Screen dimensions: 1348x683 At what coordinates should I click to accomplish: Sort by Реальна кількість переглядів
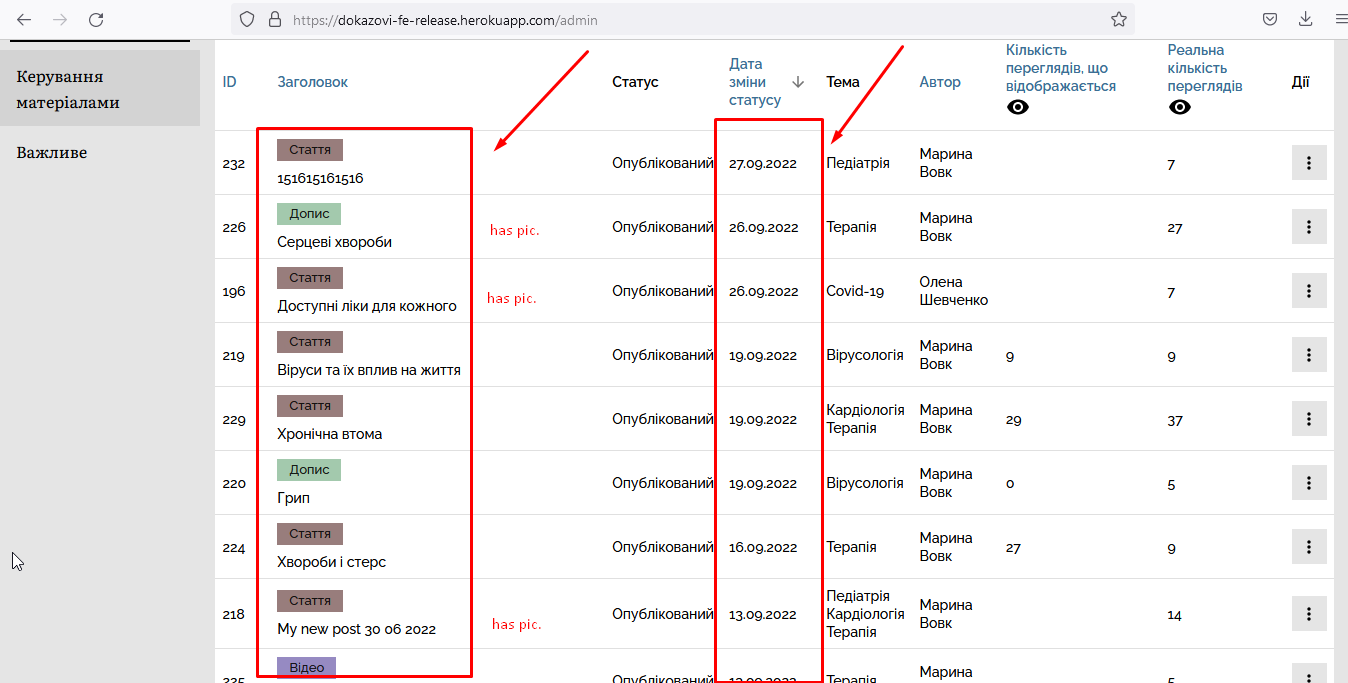1205,68
